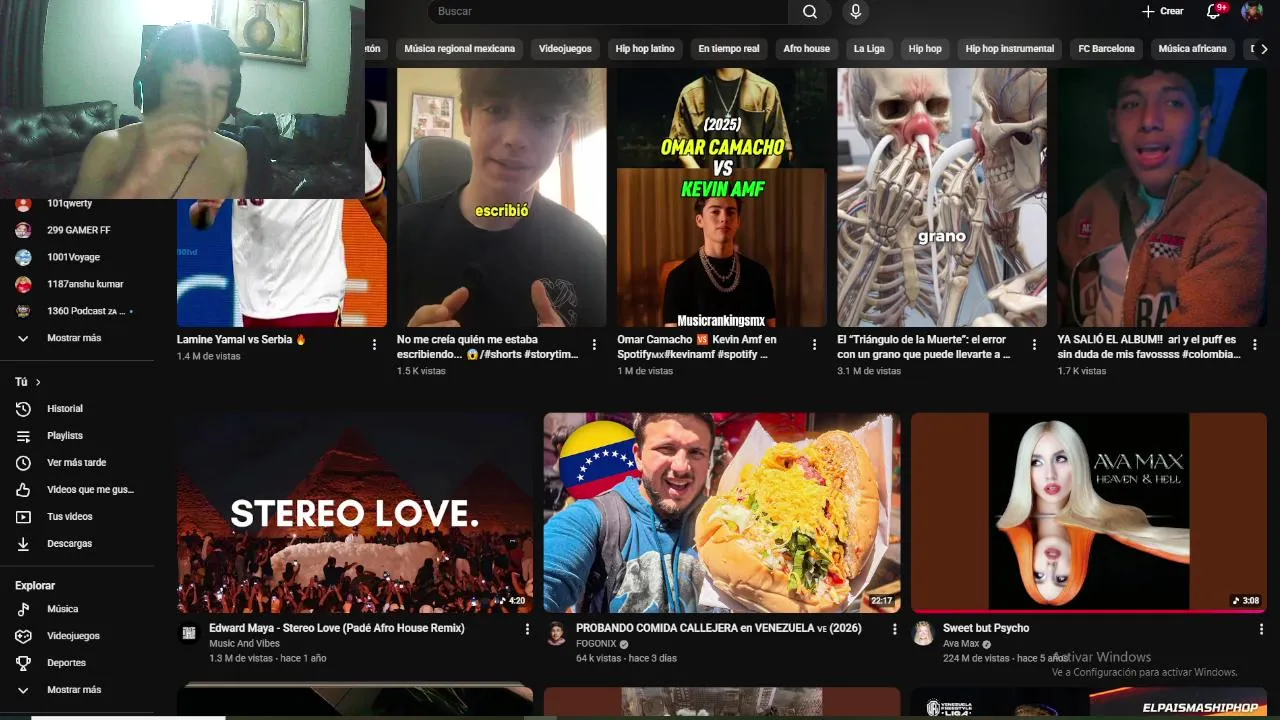Select the Música africana chip
Viewport: 1280px width, 720px height.
(x=1192, y=48)
